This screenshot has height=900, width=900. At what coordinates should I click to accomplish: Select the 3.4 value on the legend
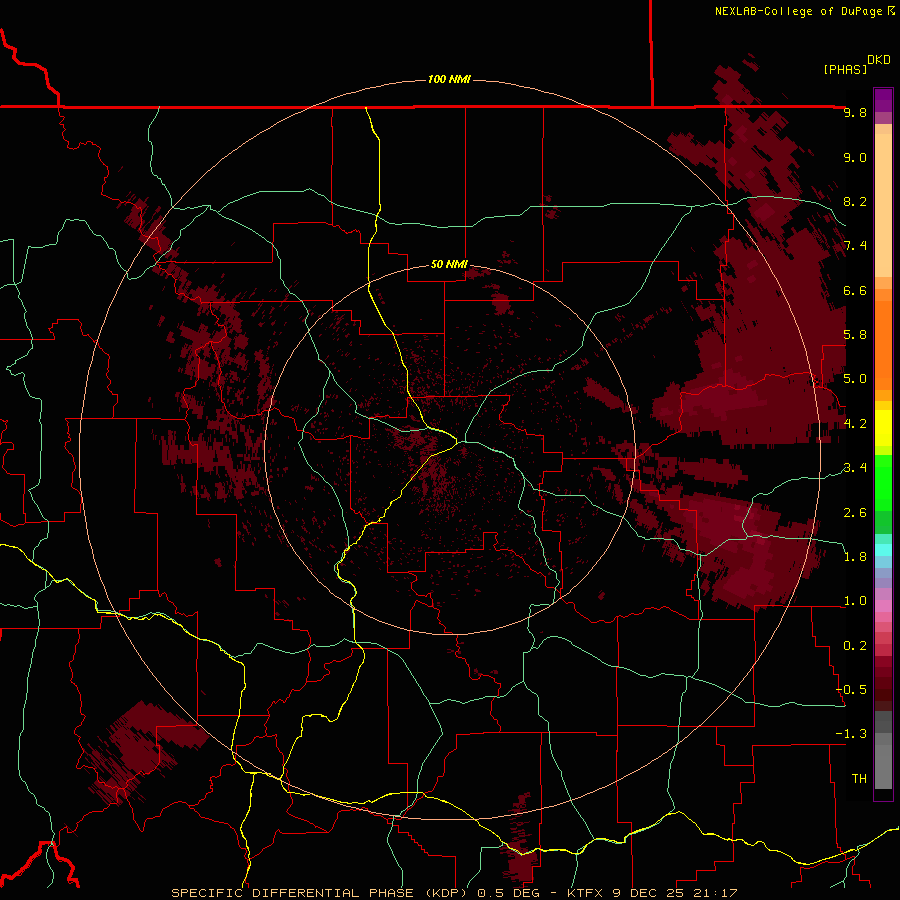[855, 468]
